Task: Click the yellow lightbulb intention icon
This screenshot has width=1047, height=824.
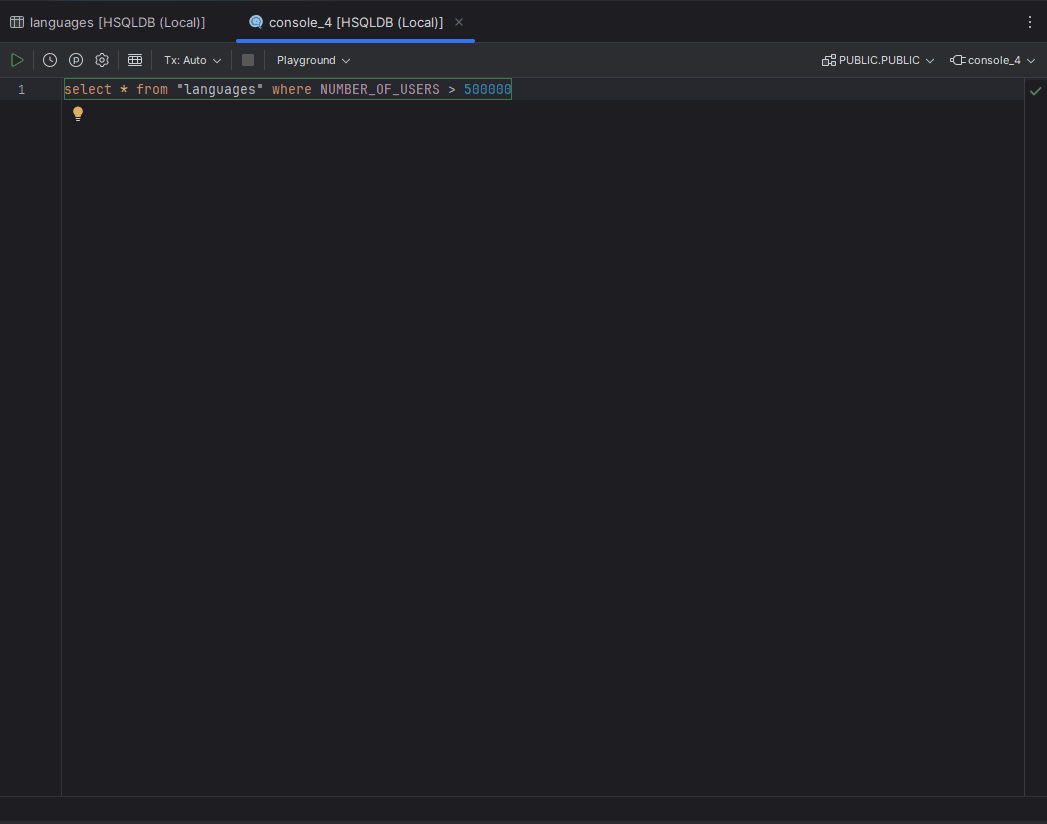Action: pos(78,114)
